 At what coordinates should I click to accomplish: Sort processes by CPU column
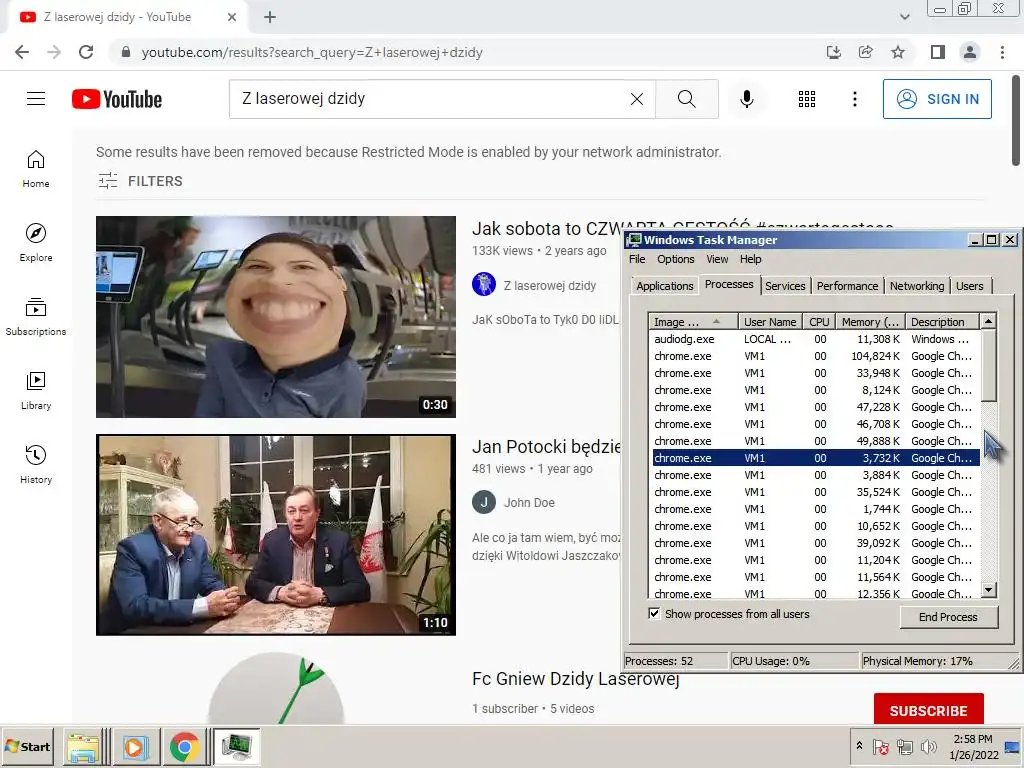click(x=819, y=322)
